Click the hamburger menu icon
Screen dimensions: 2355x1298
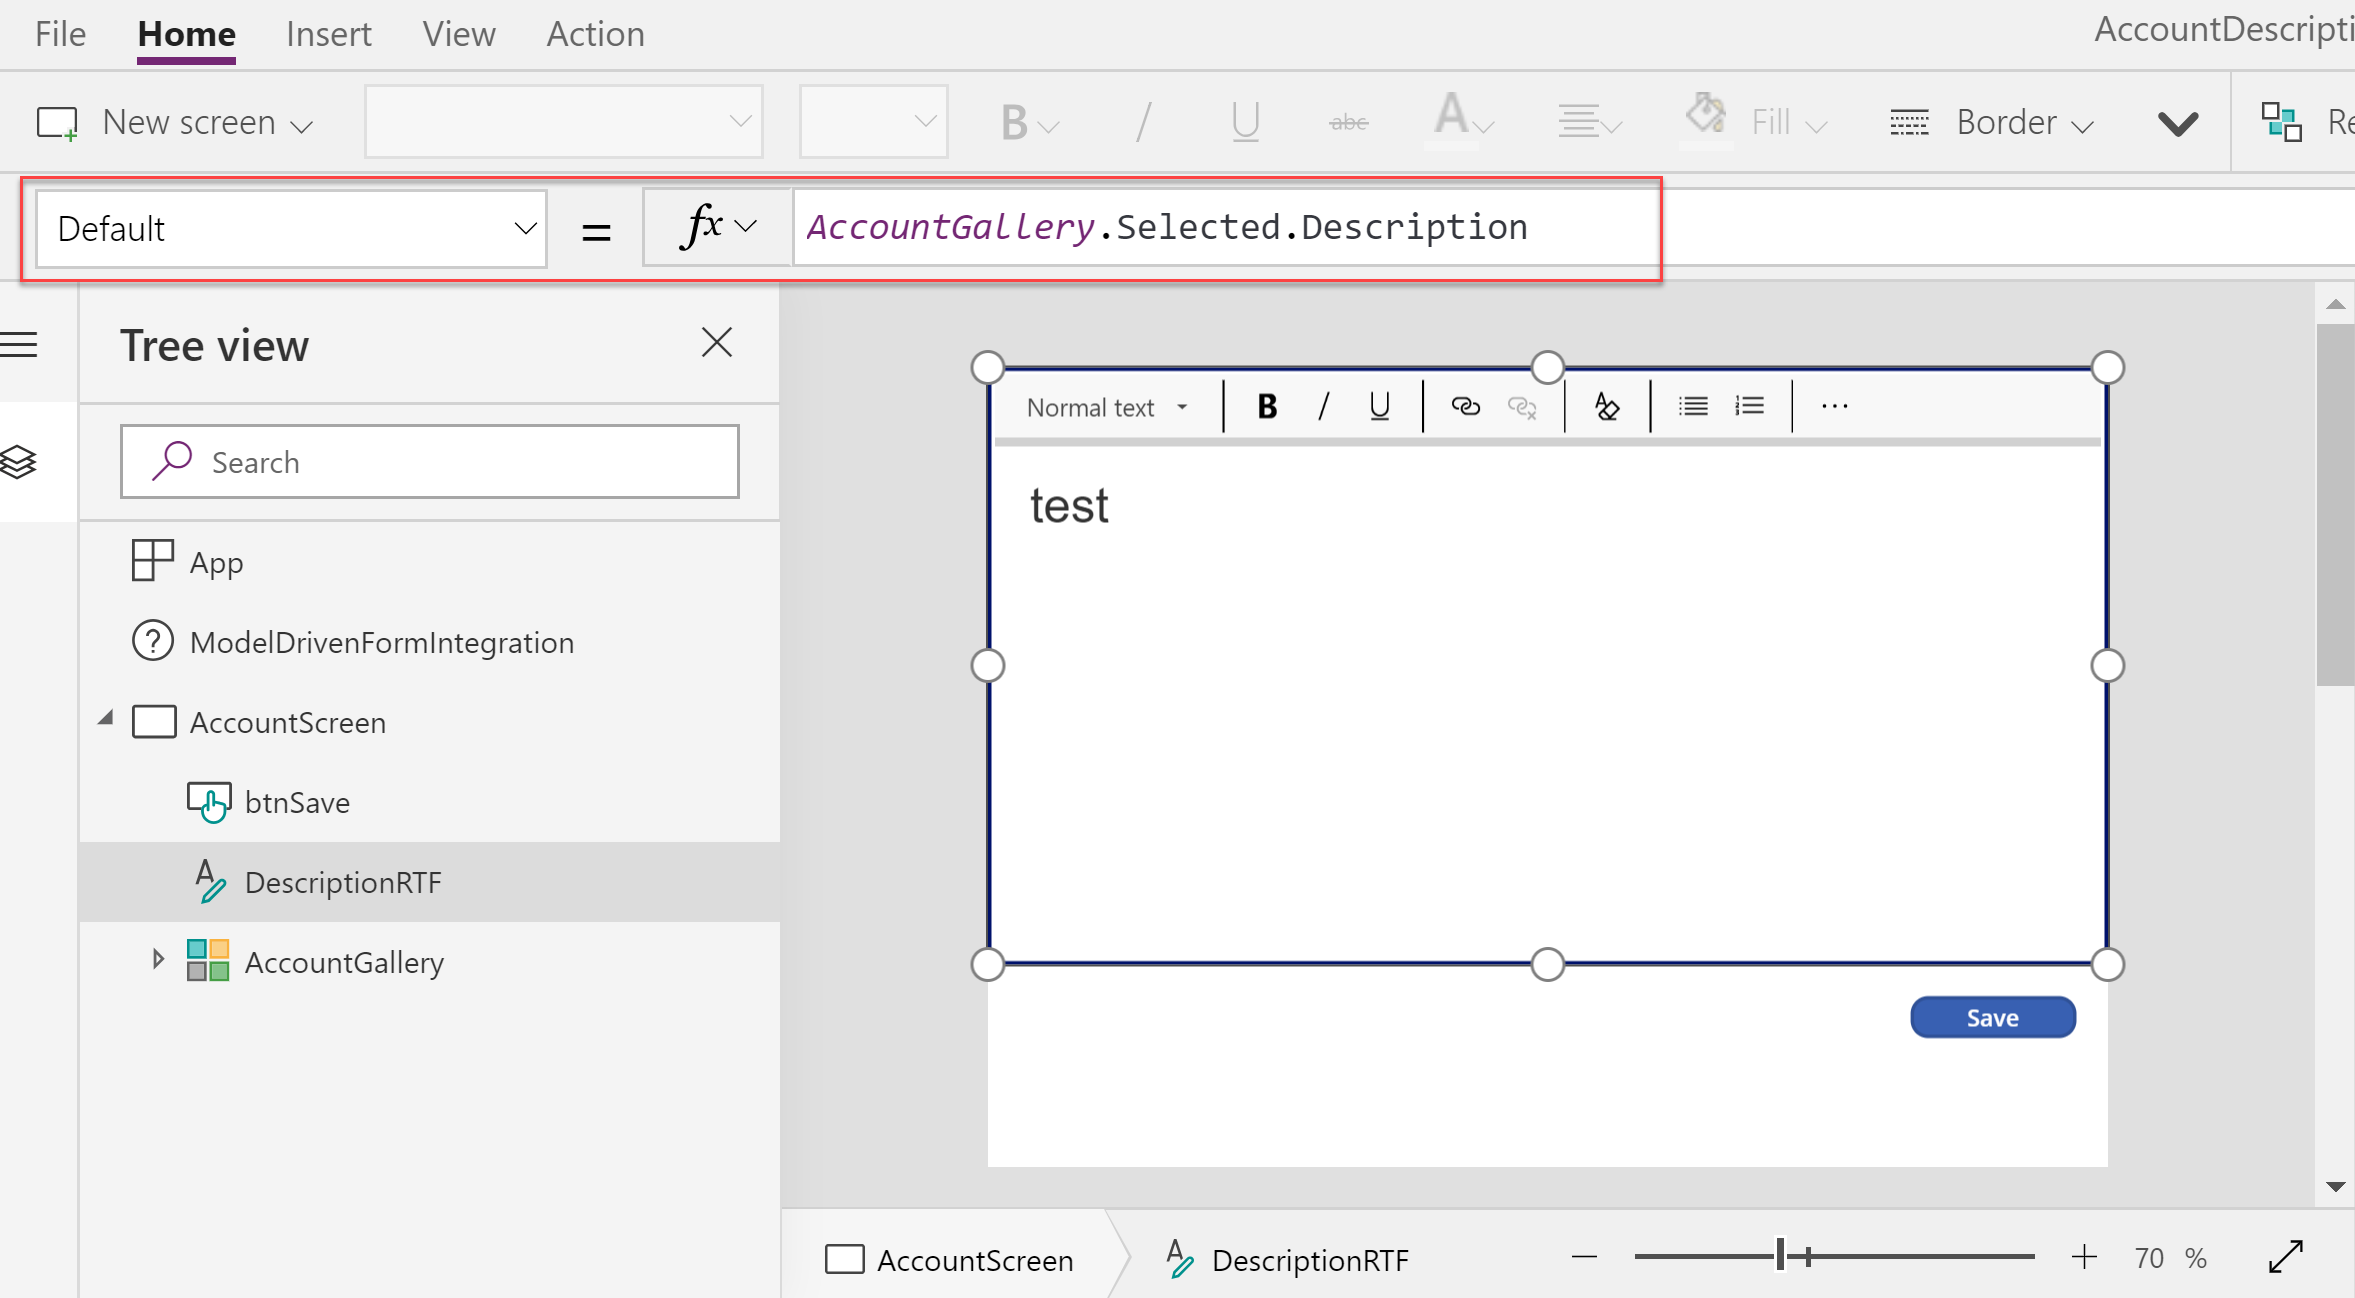[x=20, y=345]
